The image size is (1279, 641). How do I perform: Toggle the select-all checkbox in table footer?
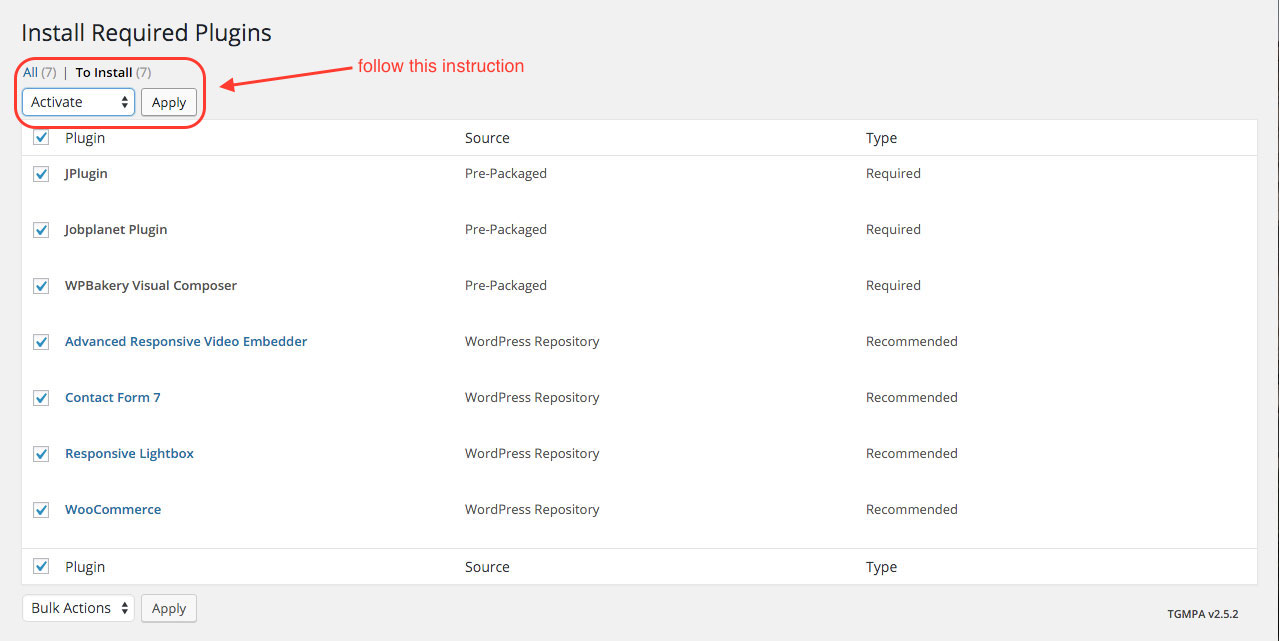click(41, 566)
